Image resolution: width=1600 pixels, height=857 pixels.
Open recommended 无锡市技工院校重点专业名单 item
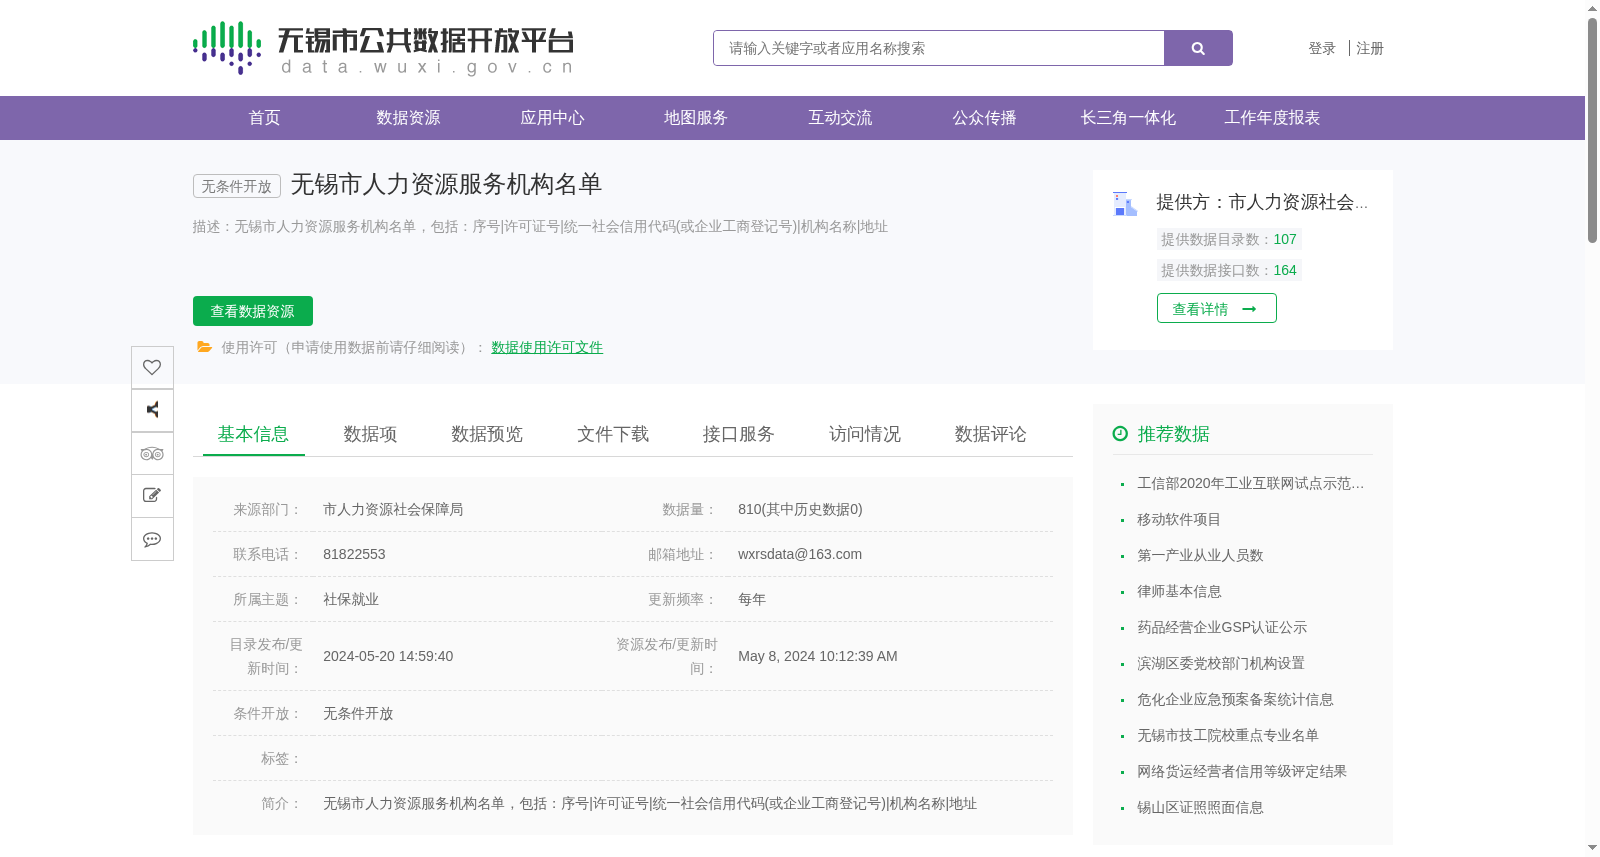coord(1228,735)
